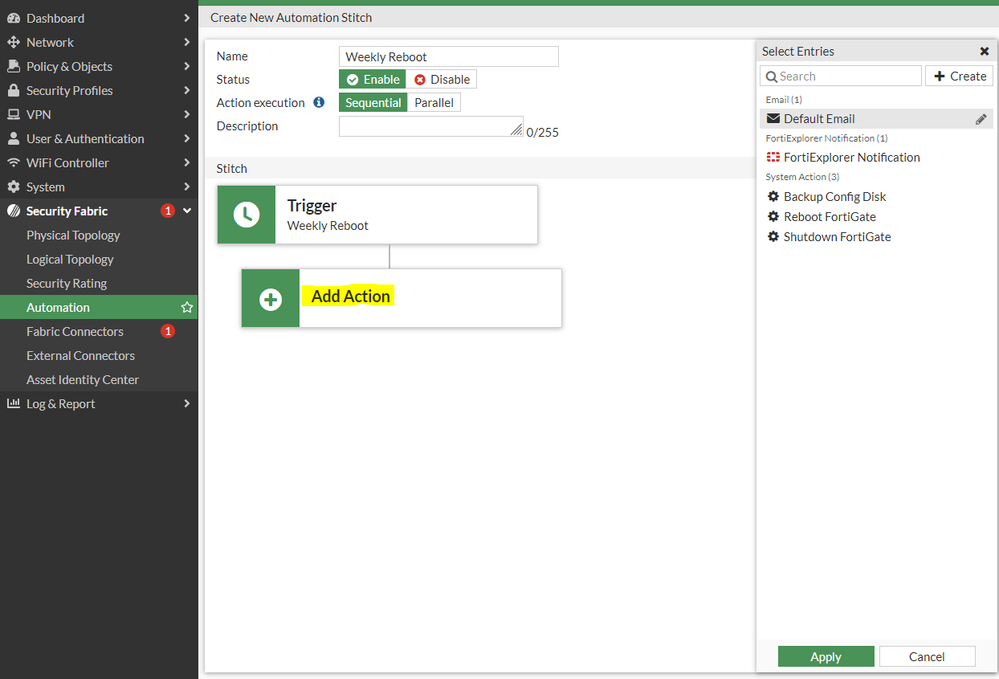Choose Parallel action execution
Image resolution: width=999 pixels, height=679 pixels.
tap(434, 103)
